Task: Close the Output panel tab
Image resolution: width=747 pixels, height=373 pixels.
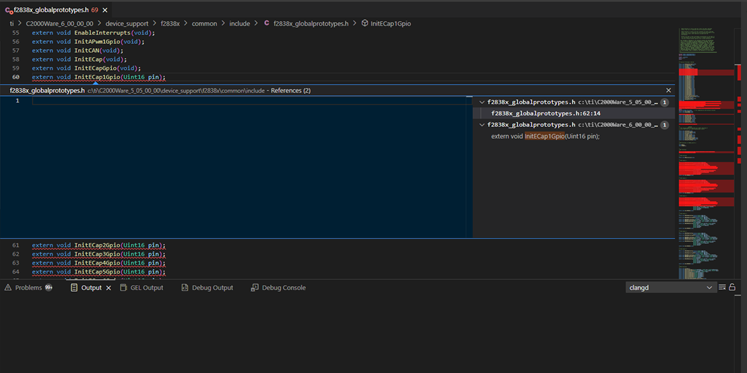Action: pos(108,288)
